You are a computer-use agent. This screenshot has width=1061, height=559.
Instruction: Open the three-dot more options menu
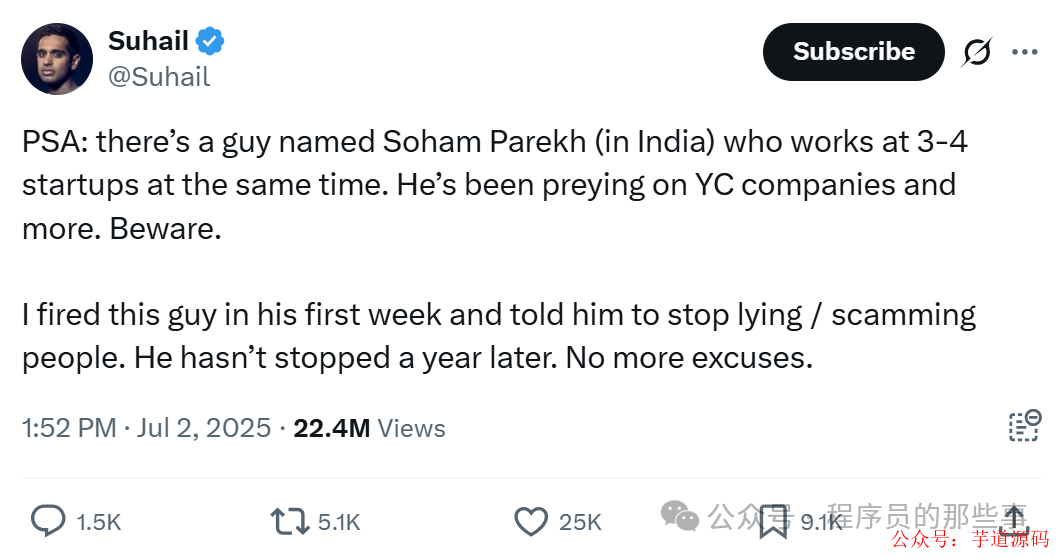tap(1025, 52)
